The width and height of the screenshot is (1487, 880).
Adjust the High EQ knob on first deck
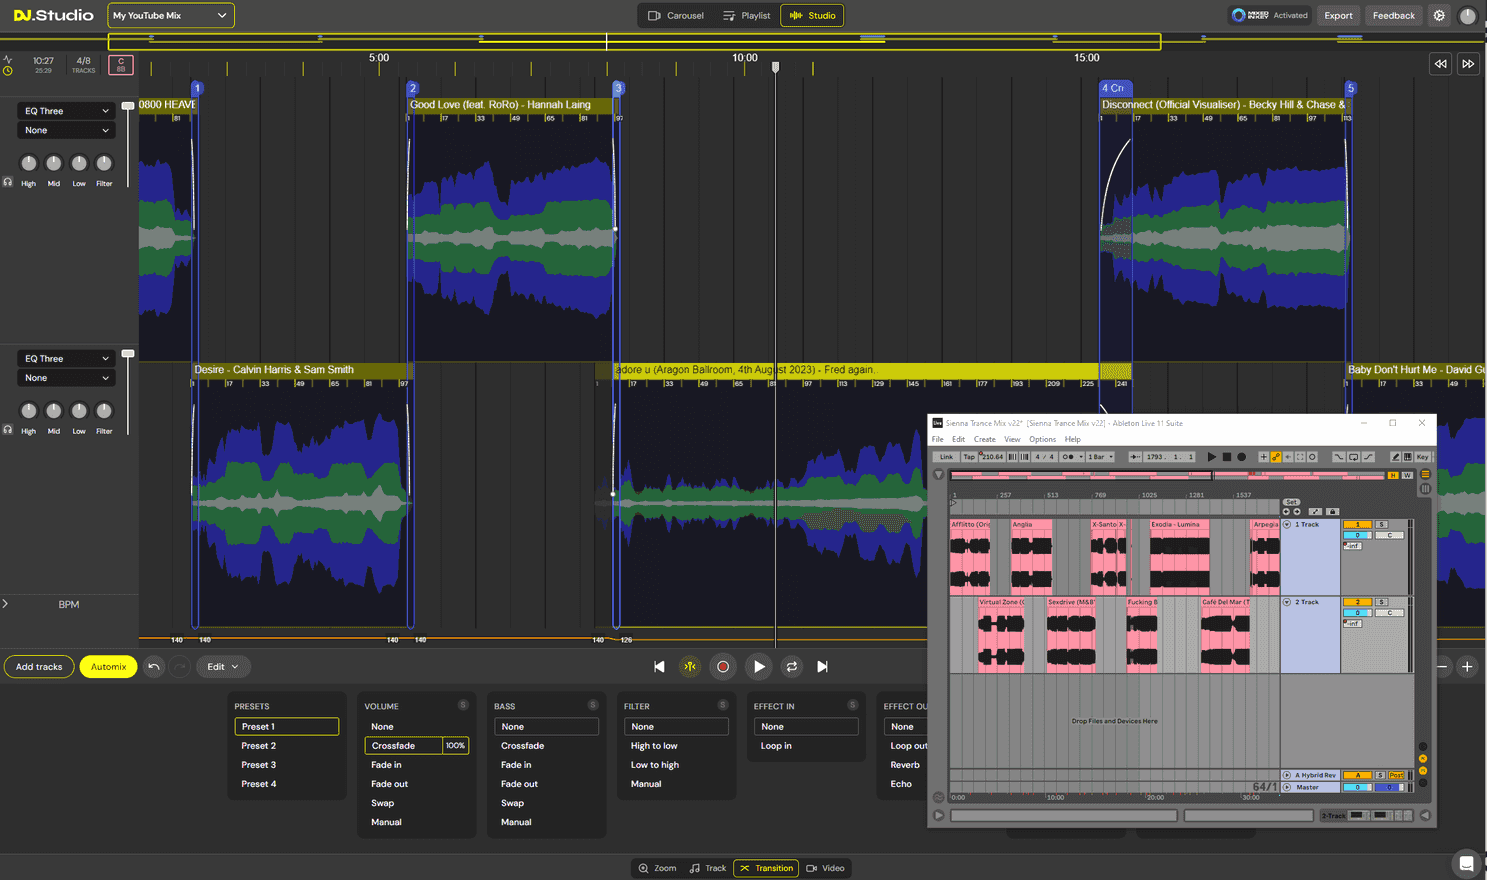(x=28, y=163)
